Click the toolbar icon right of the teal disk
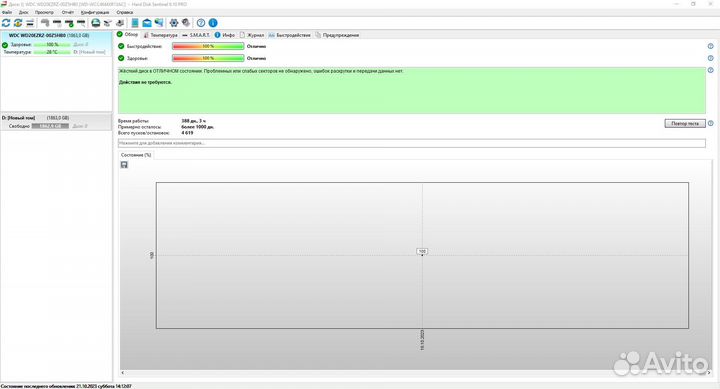 (x=107, y=23)
